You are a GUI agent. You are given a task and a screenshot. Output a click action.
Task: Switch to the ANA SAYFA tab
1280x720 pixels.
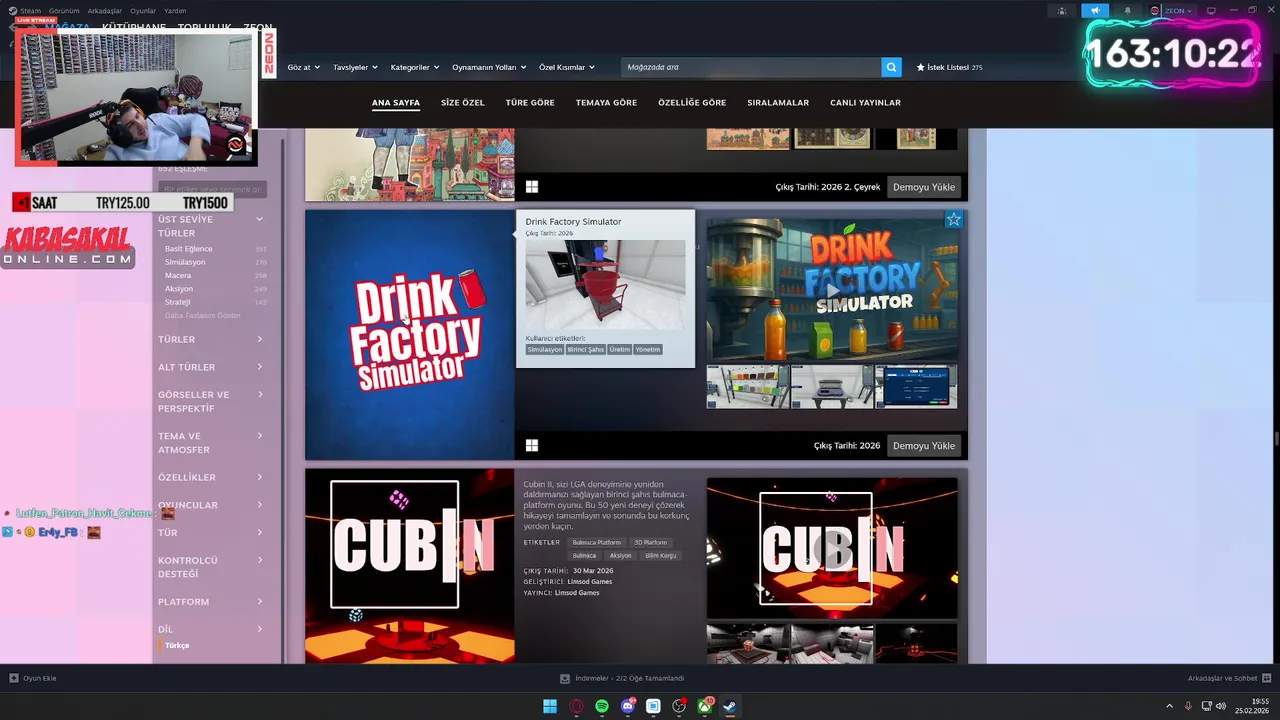[396, 102]
